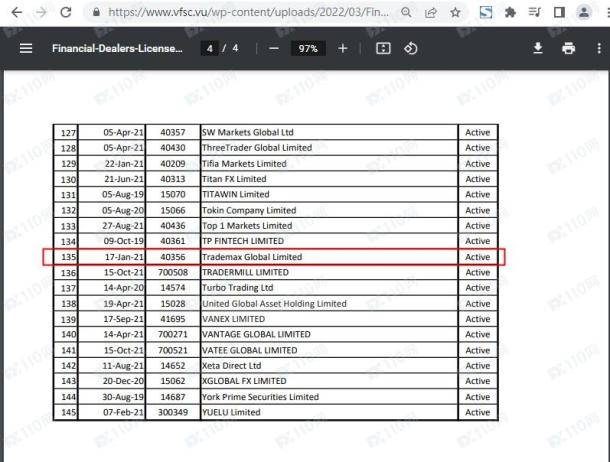
Task: Select Tifia Markets Limited entry
Action: click(x=244, y=164)
